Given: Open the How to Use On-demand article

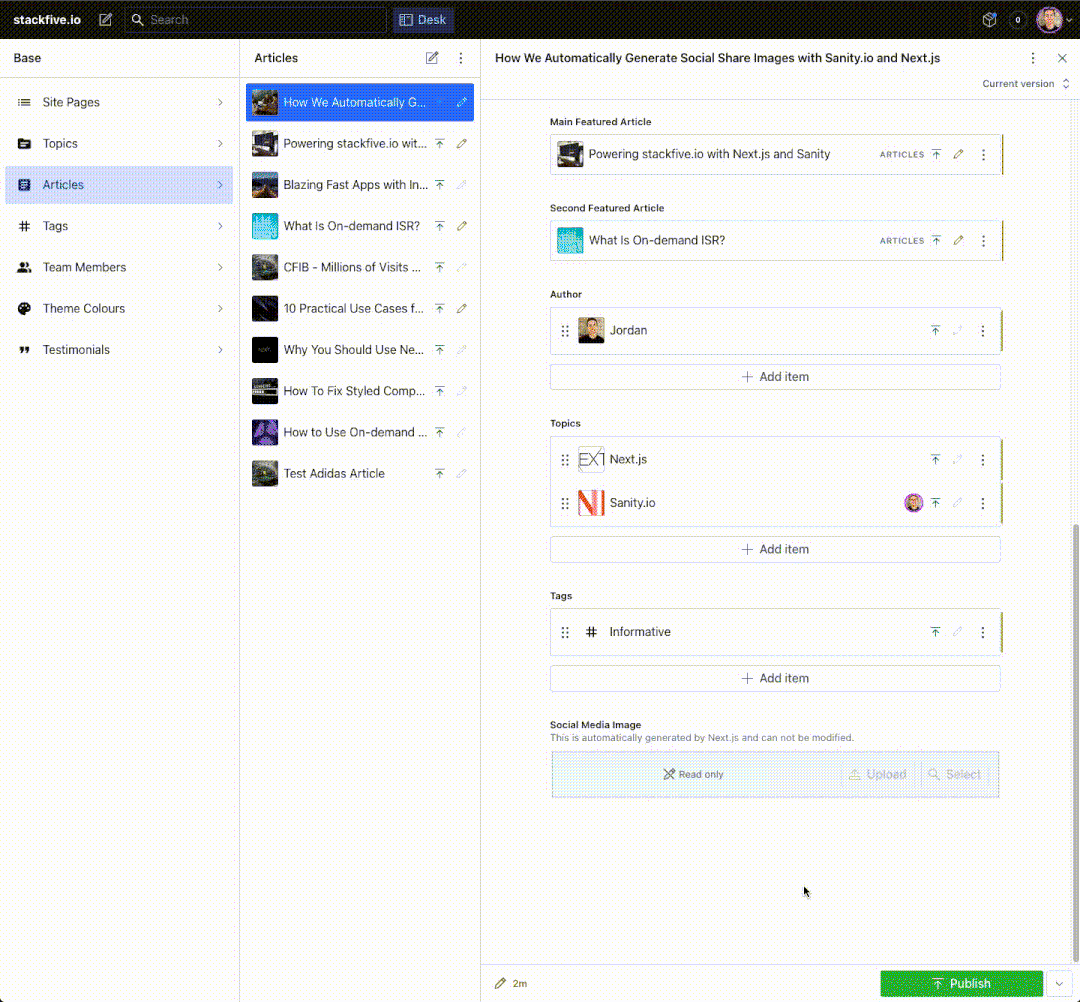Looking at the screenshot, I should click(360, 432).
